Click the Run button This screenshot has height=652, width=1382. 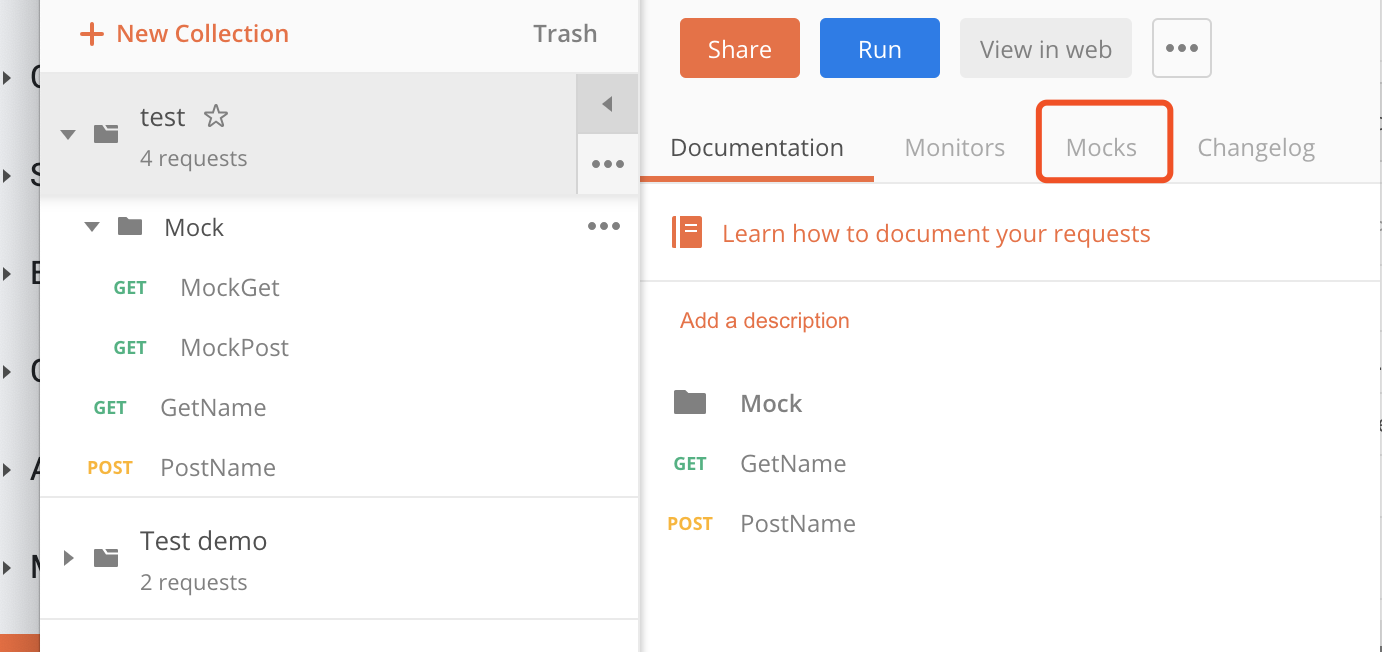point(880,48)
